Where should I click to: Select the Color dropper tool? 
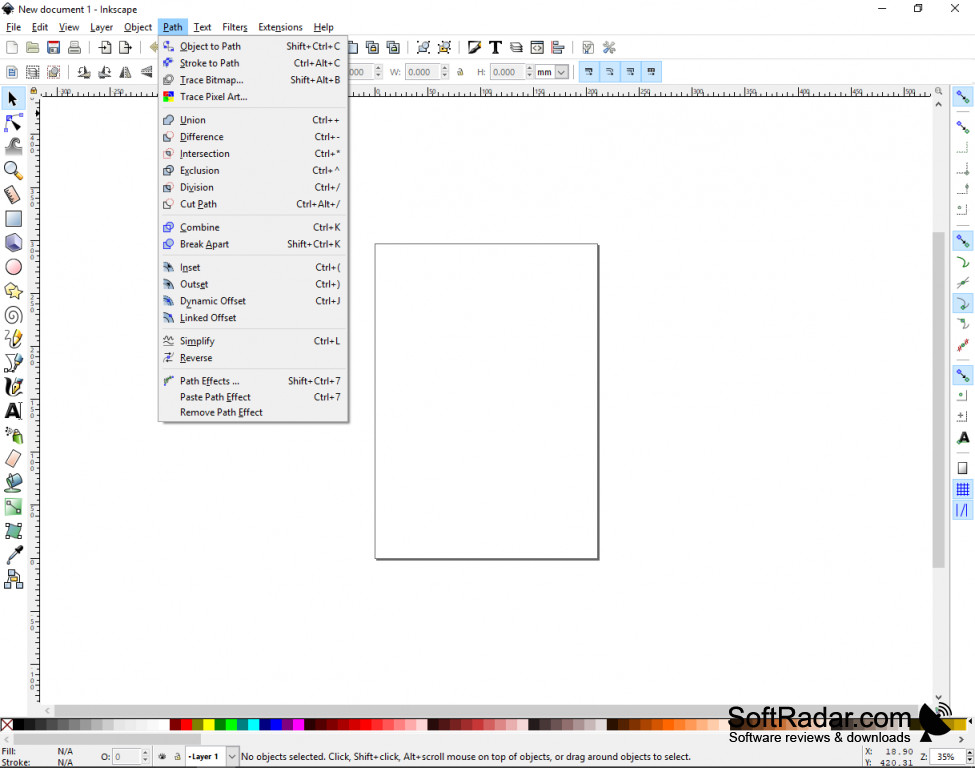pos(13,555)
